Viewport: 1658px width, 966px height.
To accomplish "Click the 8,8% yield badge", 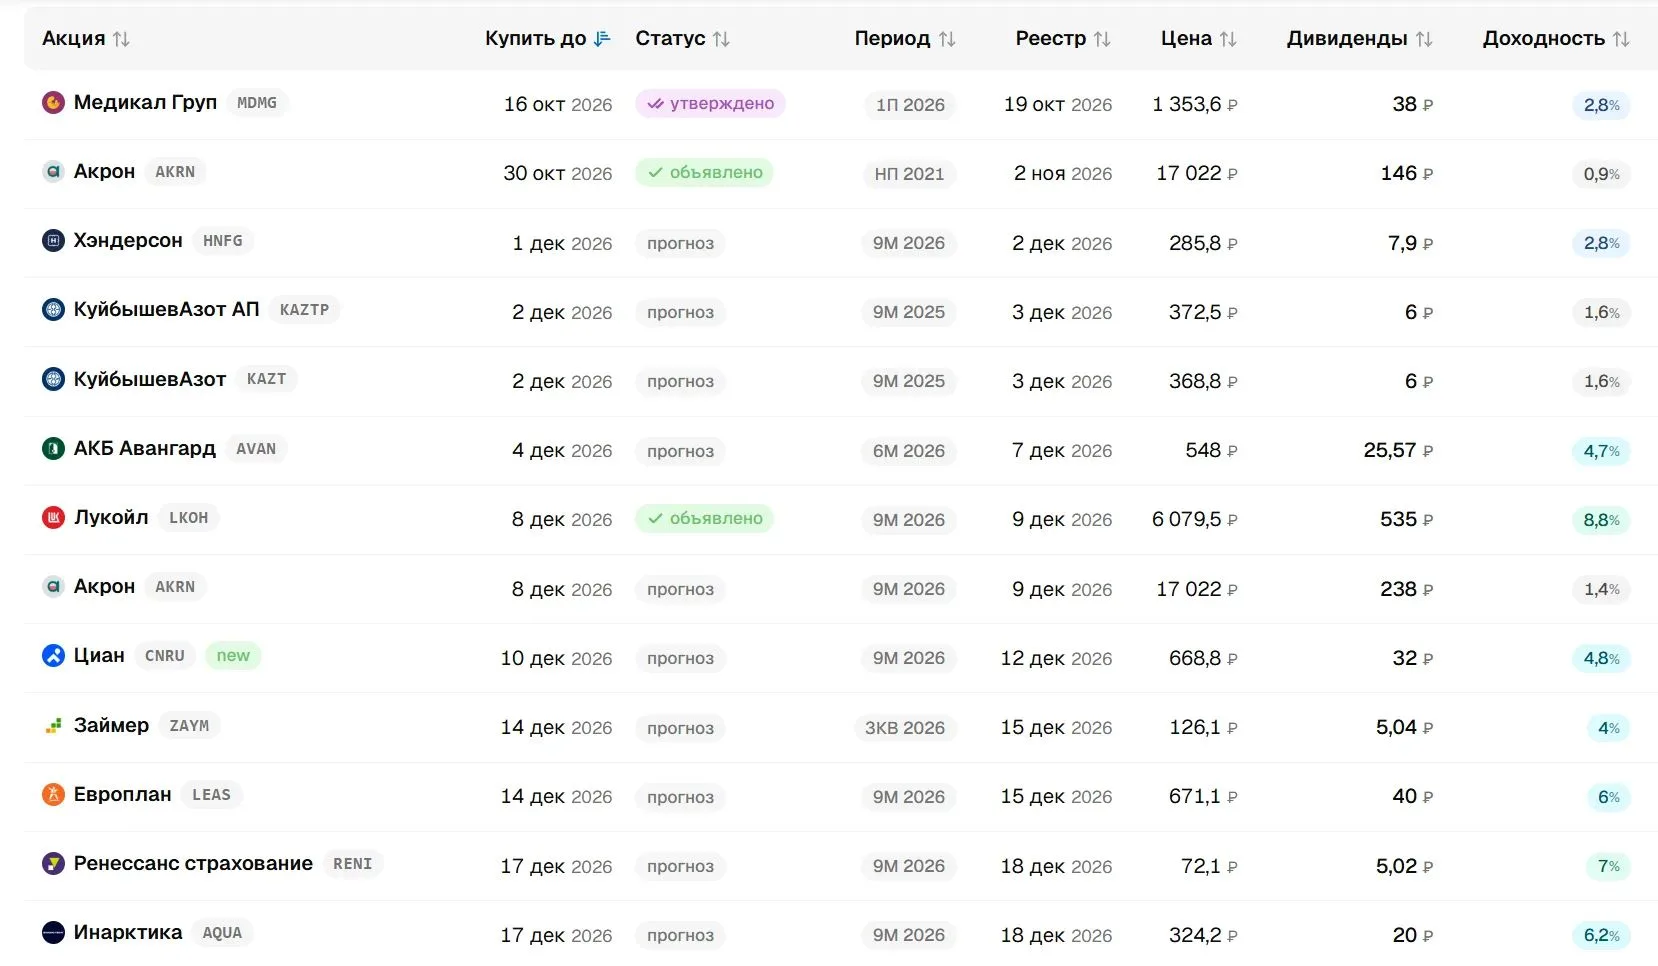I will pyautogui.click(x=1601, y=520).
